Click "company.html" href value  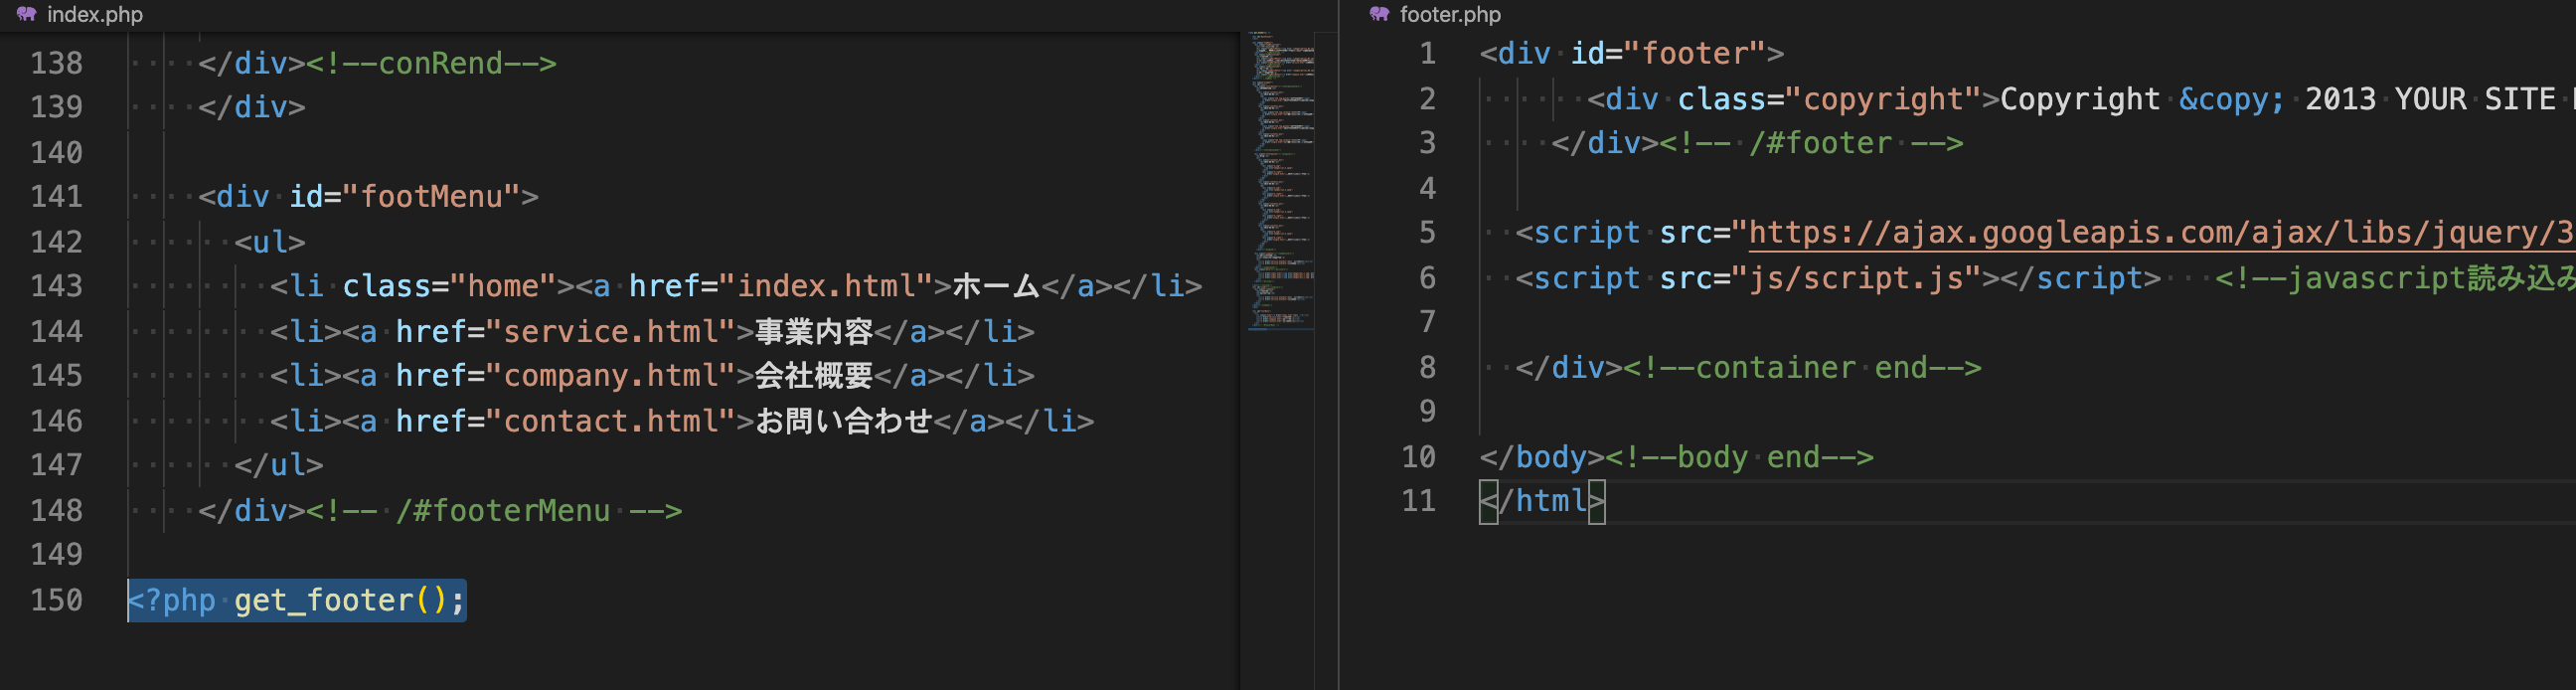[x=619, y=376]
